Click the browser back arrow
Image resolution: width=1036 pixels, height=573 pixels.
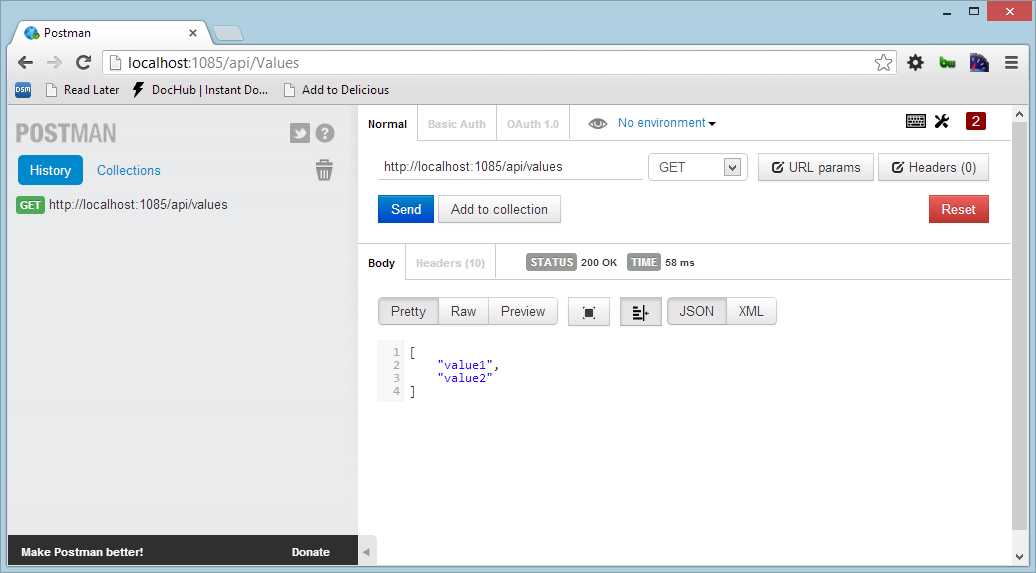[x=25, y=63]
